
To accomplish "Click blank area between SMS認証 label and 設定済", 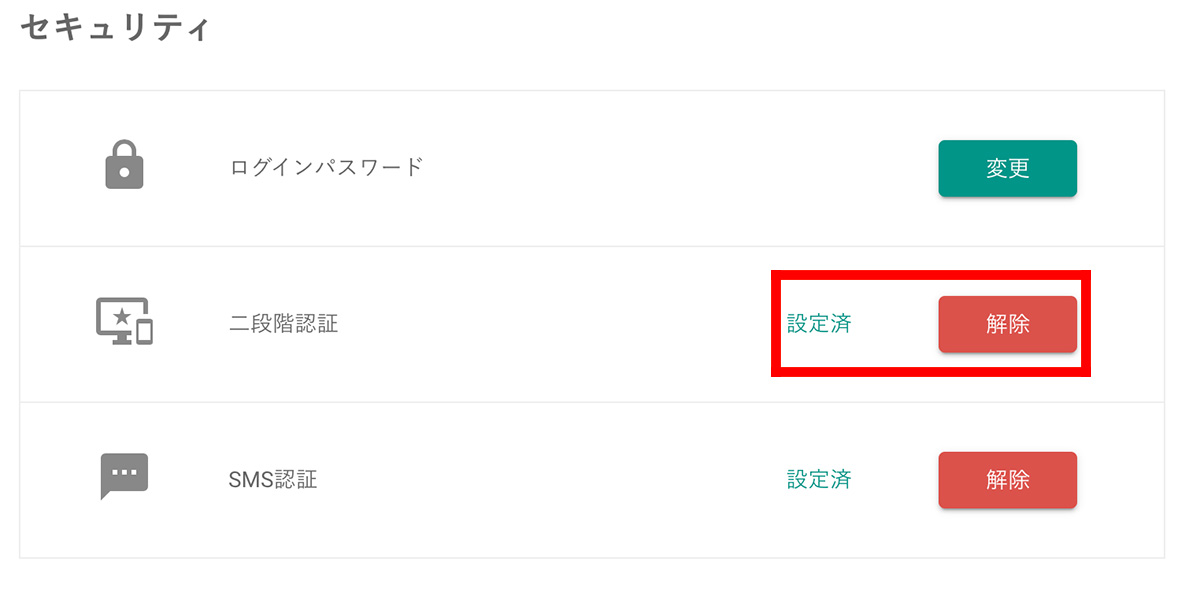I will (550, 480).
